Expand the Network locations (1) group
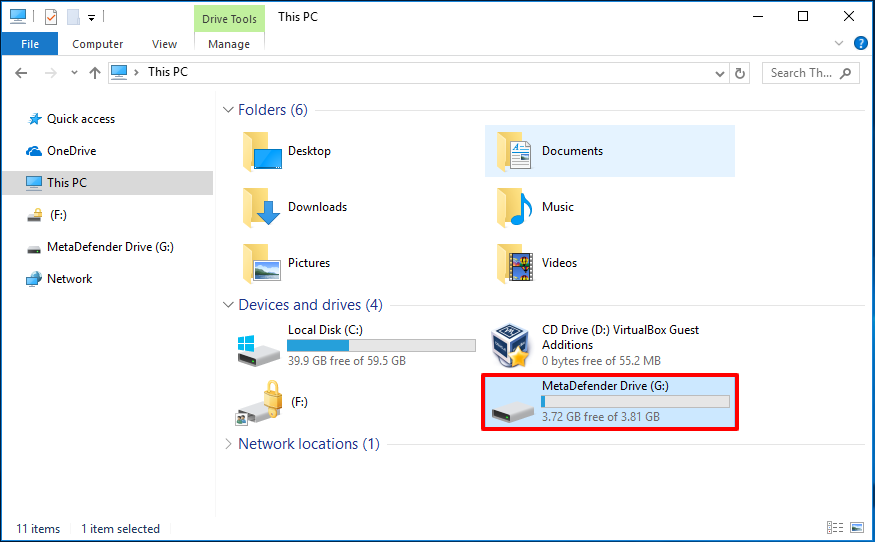Image resolution: width=875 pixels, height=542 pixels. pyautogui.click(x=228, y=444)
